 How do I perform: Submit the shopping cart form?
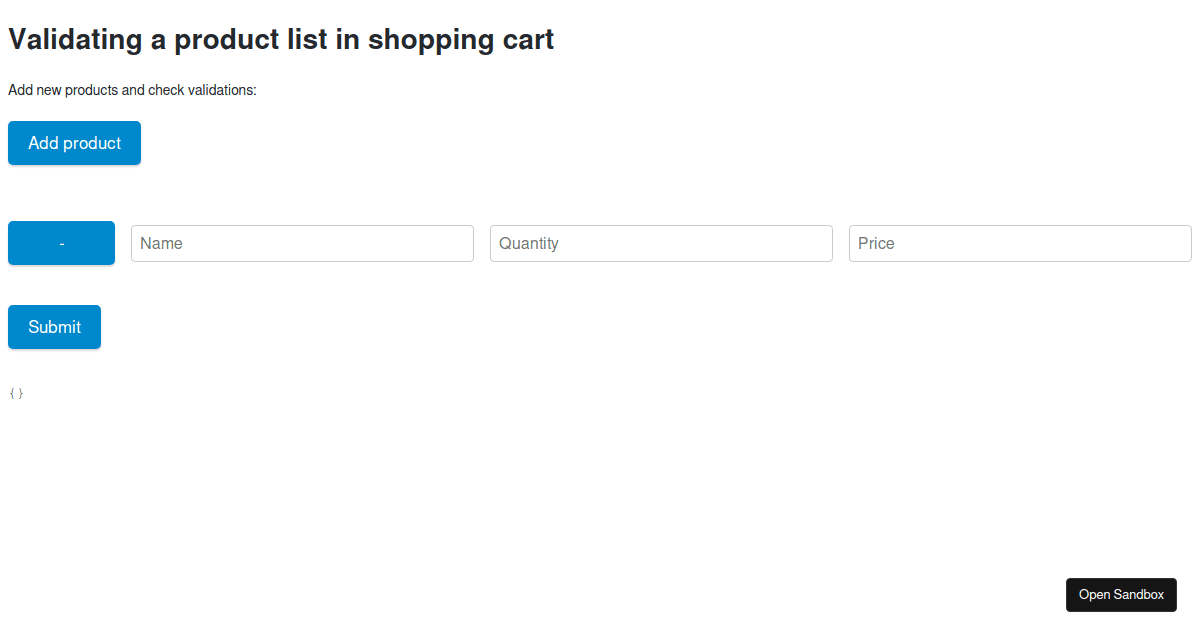pos(54,326)
